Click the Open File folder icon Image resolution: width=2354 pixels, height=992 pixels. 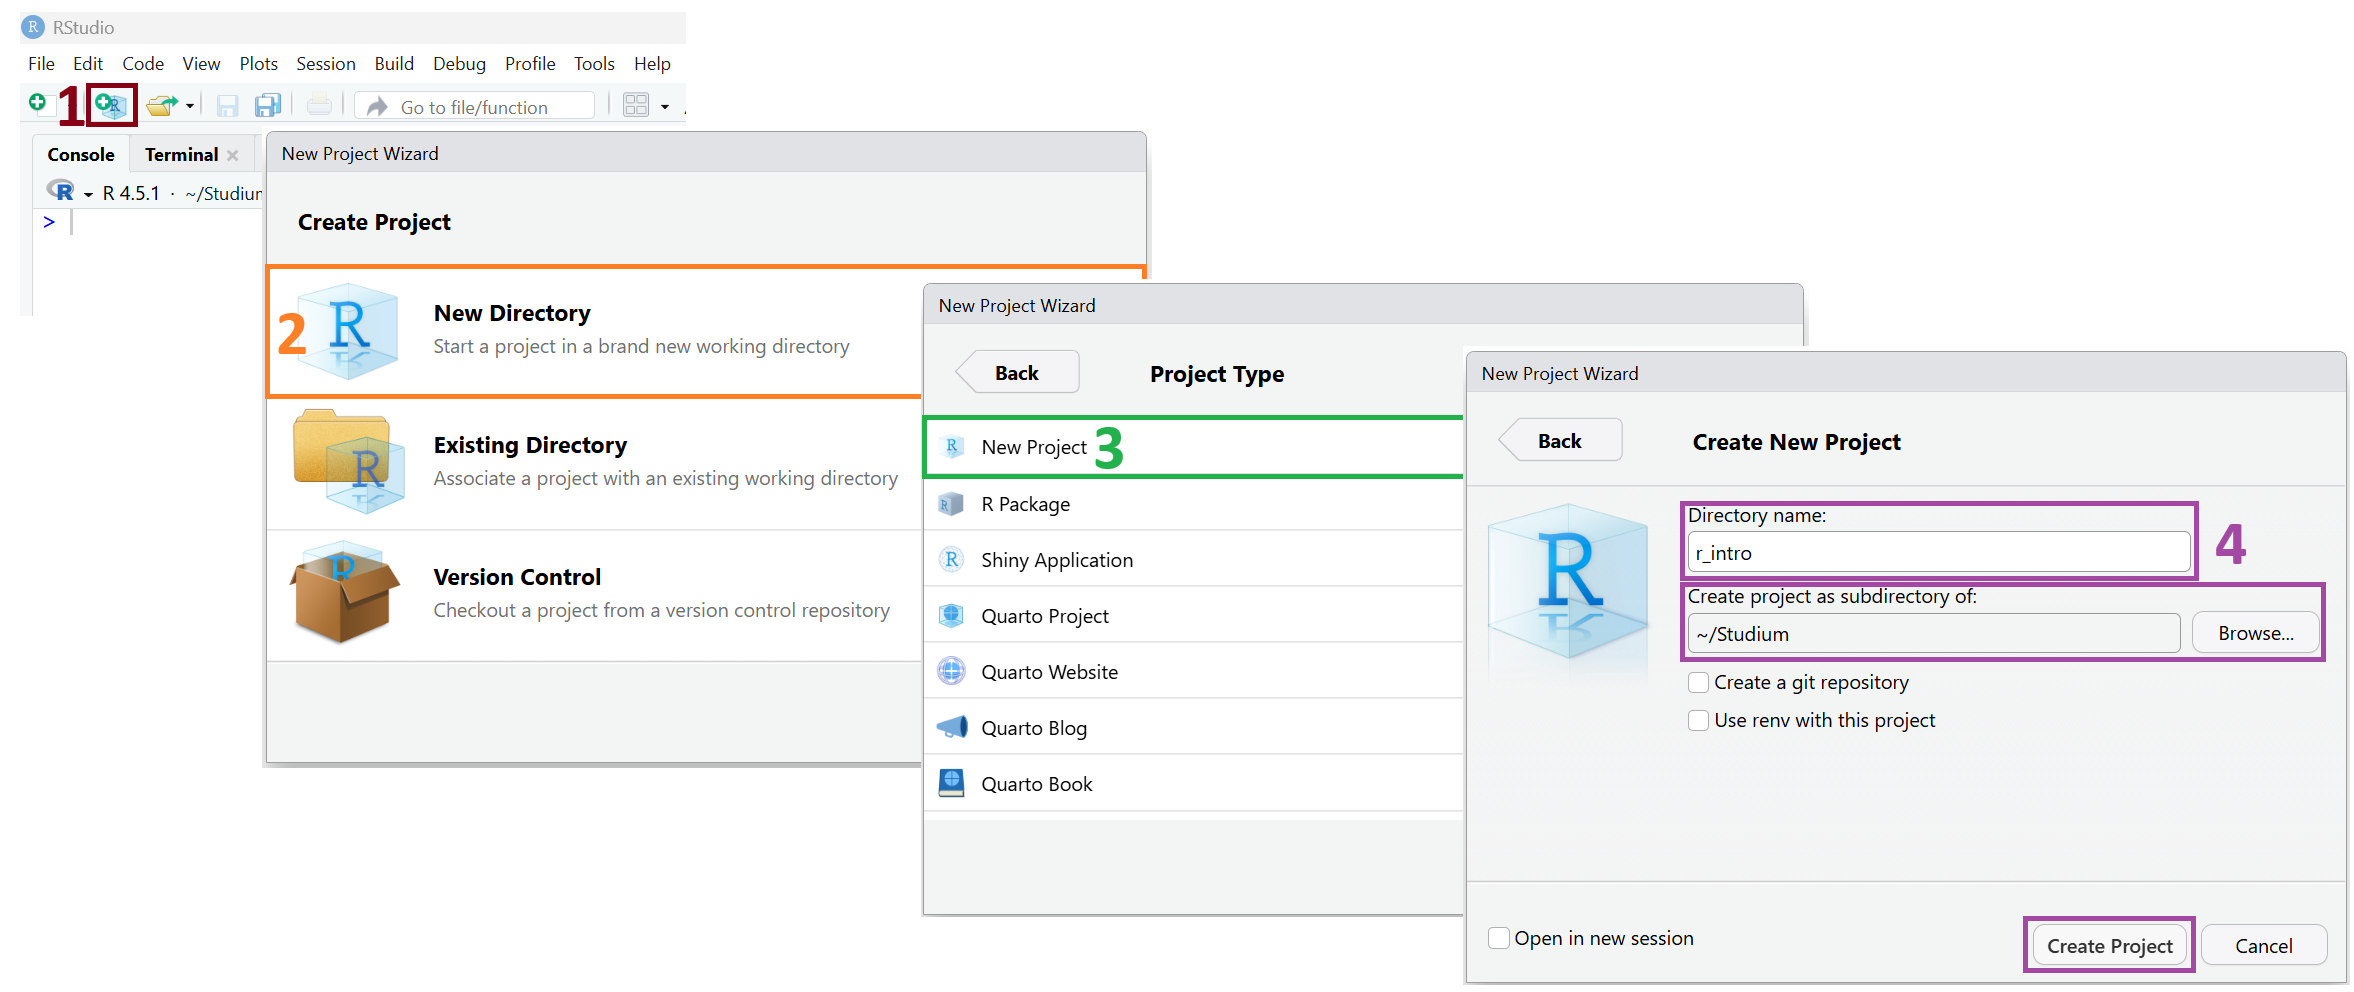coord(161,105)
